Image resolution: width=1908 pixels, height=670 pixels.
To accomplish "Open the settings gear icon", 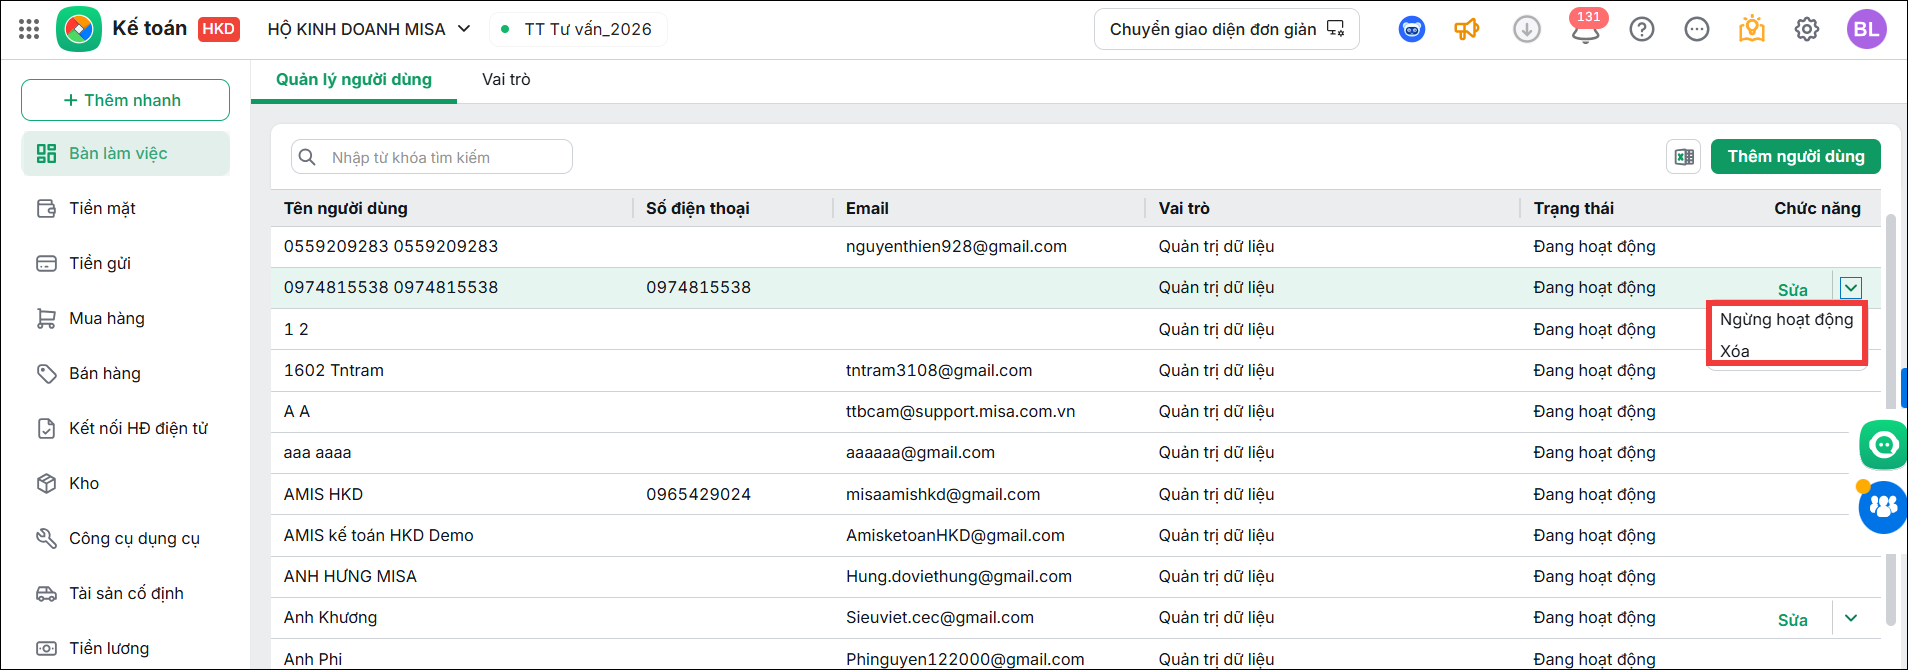I will [x=1807, y=29].
